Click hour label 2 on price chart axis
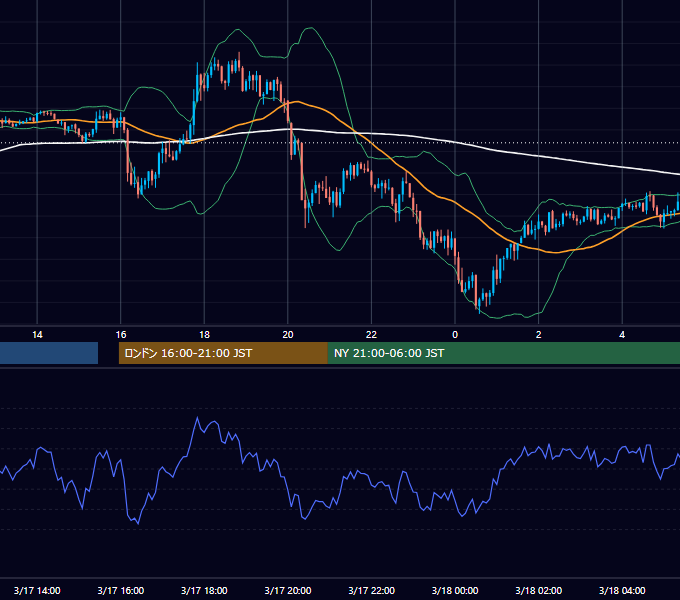This screenshot has width=680, height=600. [x=539, y=335]
